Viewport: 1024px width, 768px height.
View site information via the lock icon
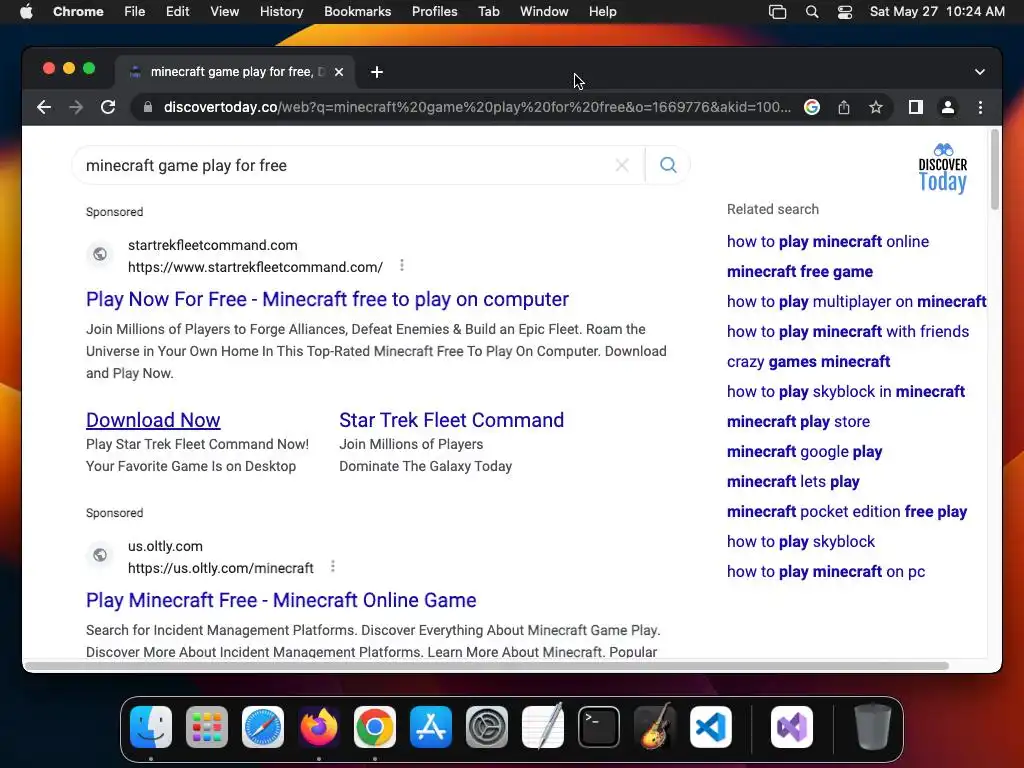[x=148, y=107]
